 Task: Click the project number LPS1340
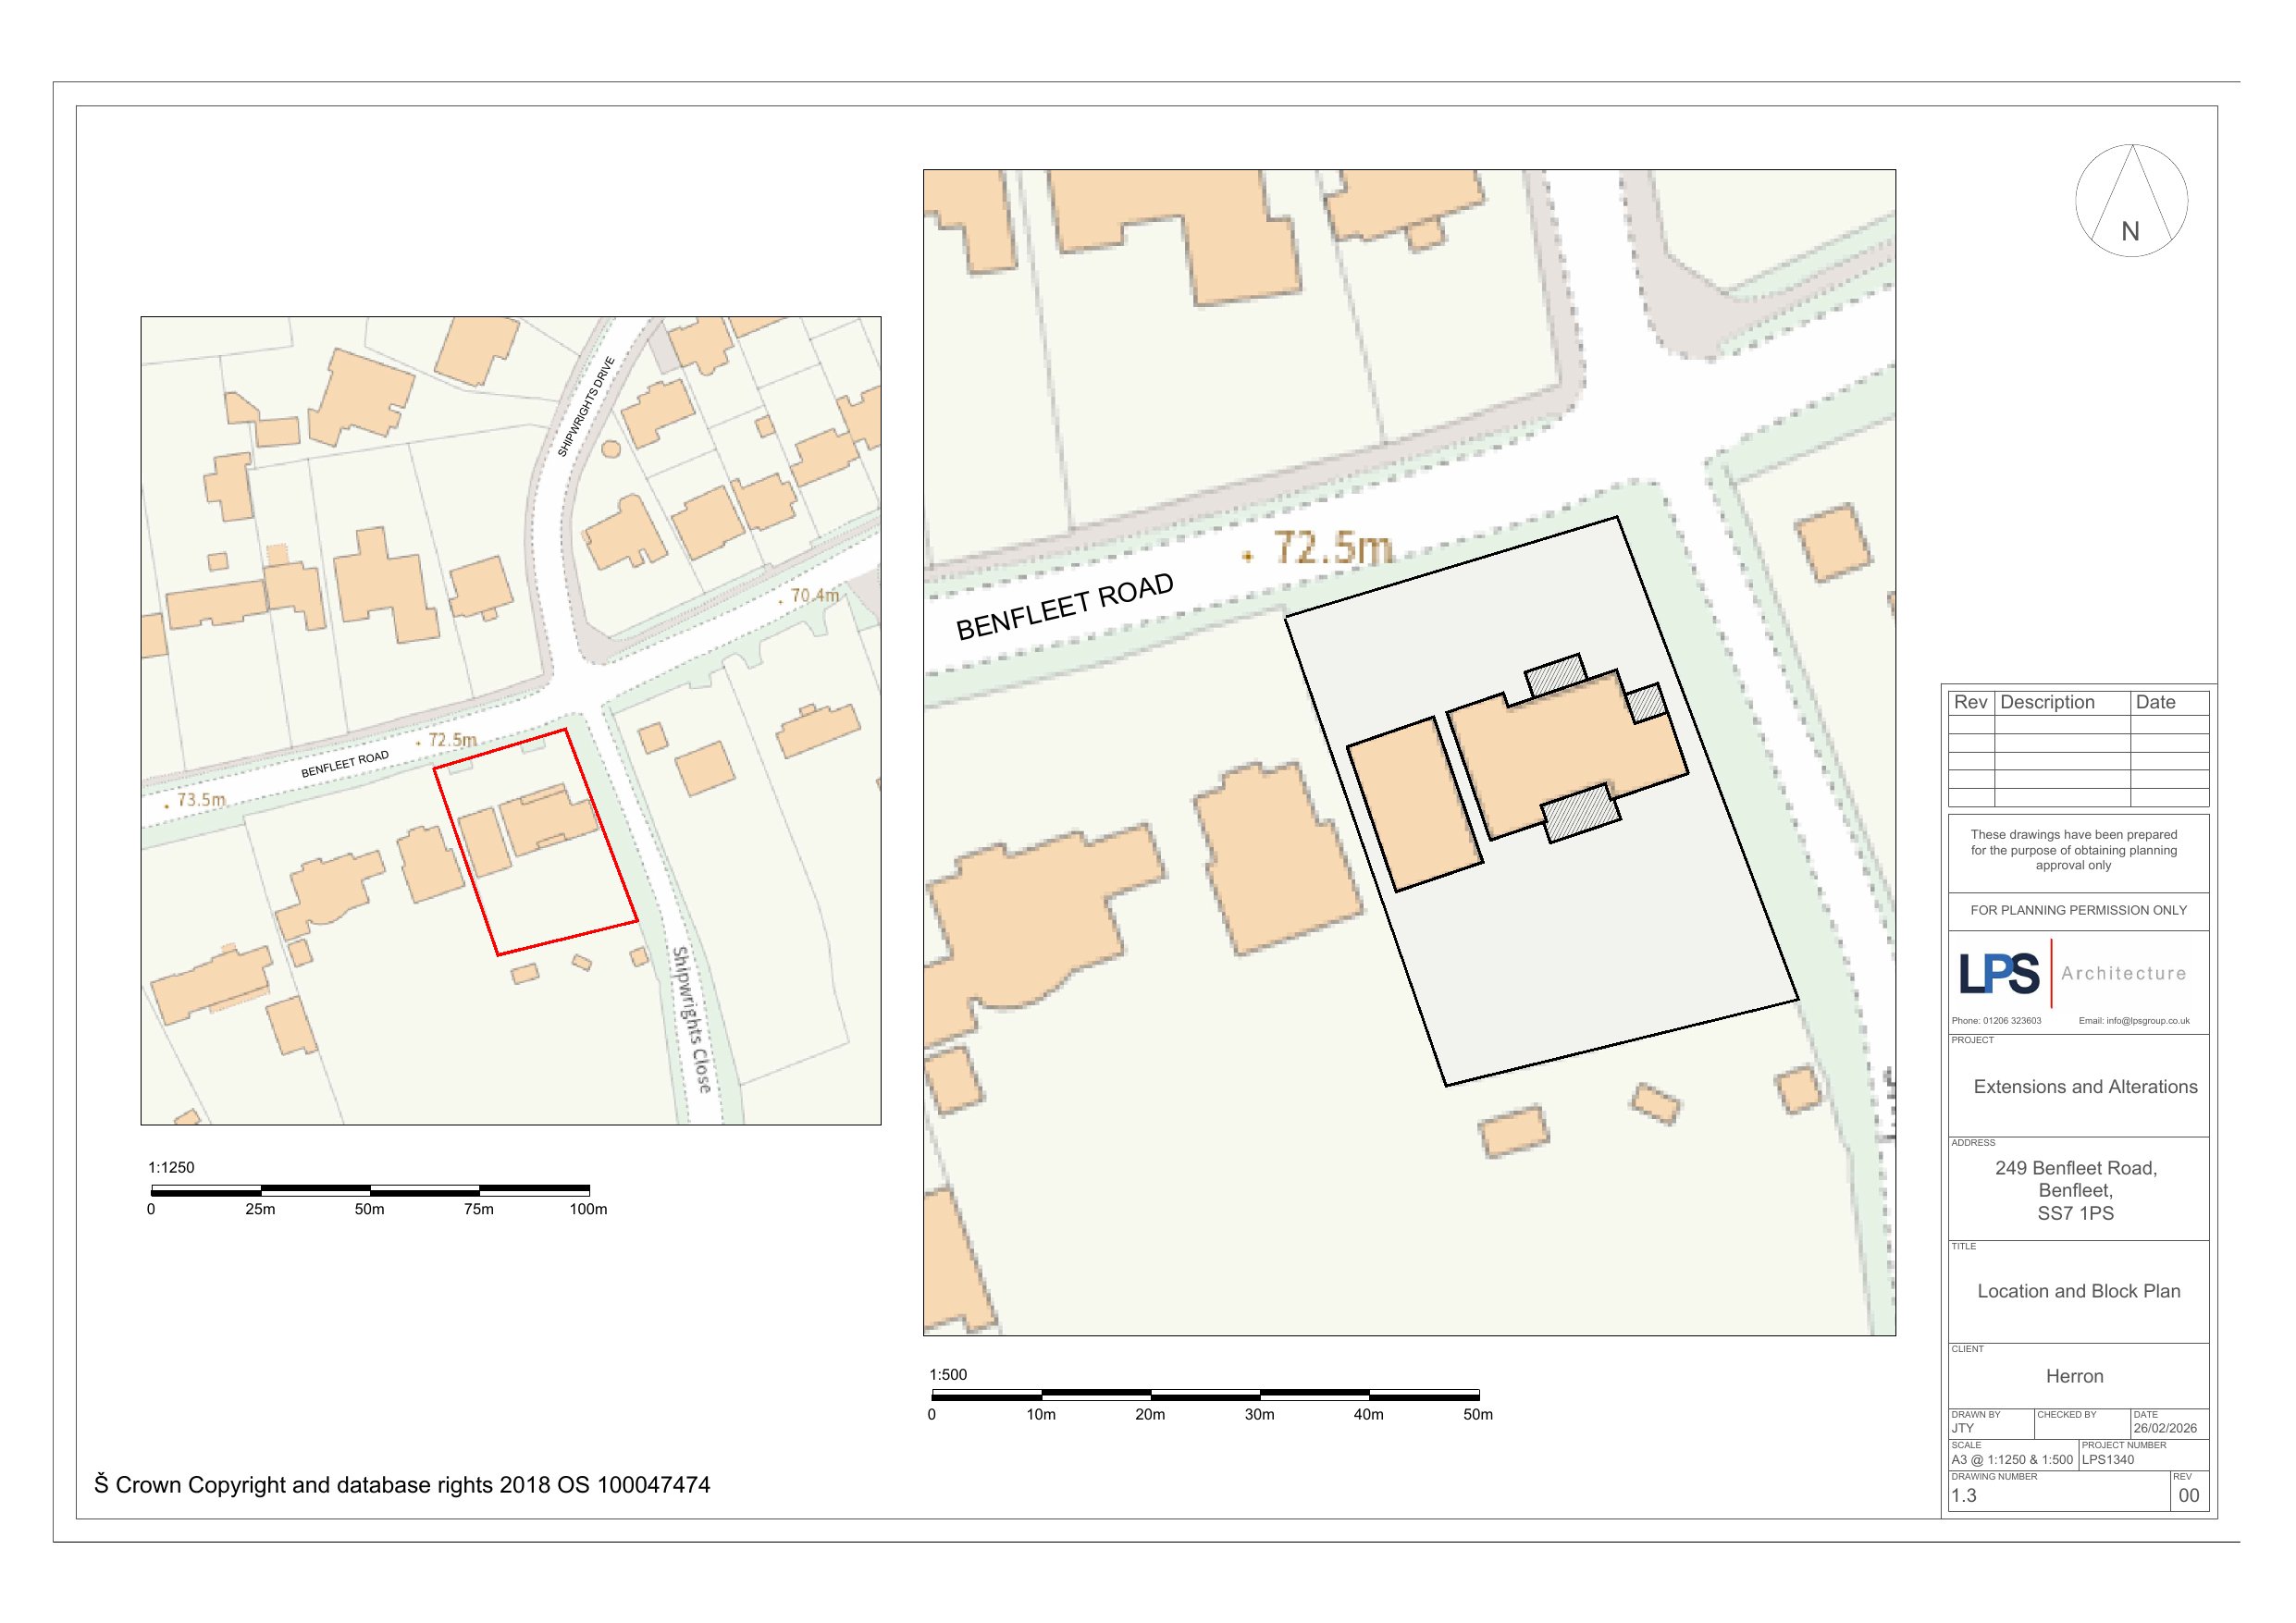(x=2107, y=1459)
